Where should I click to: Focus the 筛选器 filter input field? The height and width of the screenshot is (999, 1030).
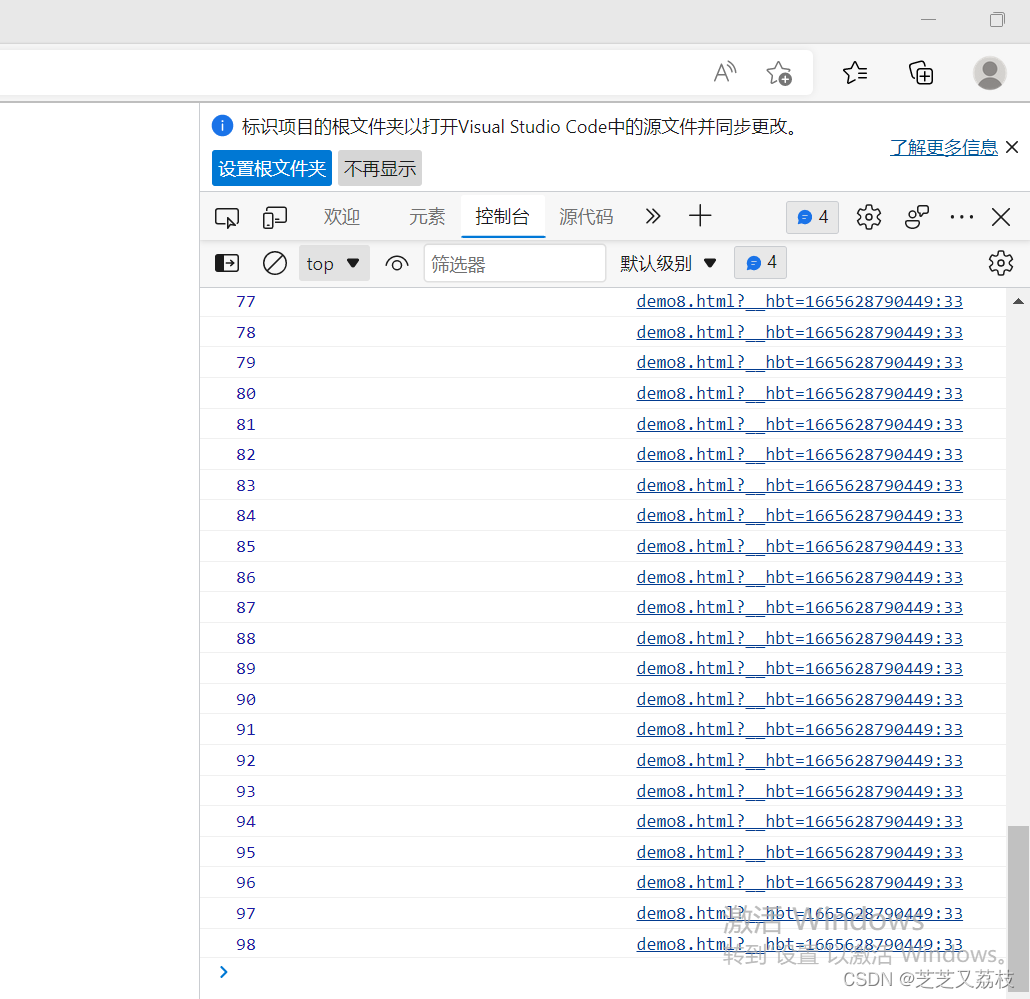[514, 263]
